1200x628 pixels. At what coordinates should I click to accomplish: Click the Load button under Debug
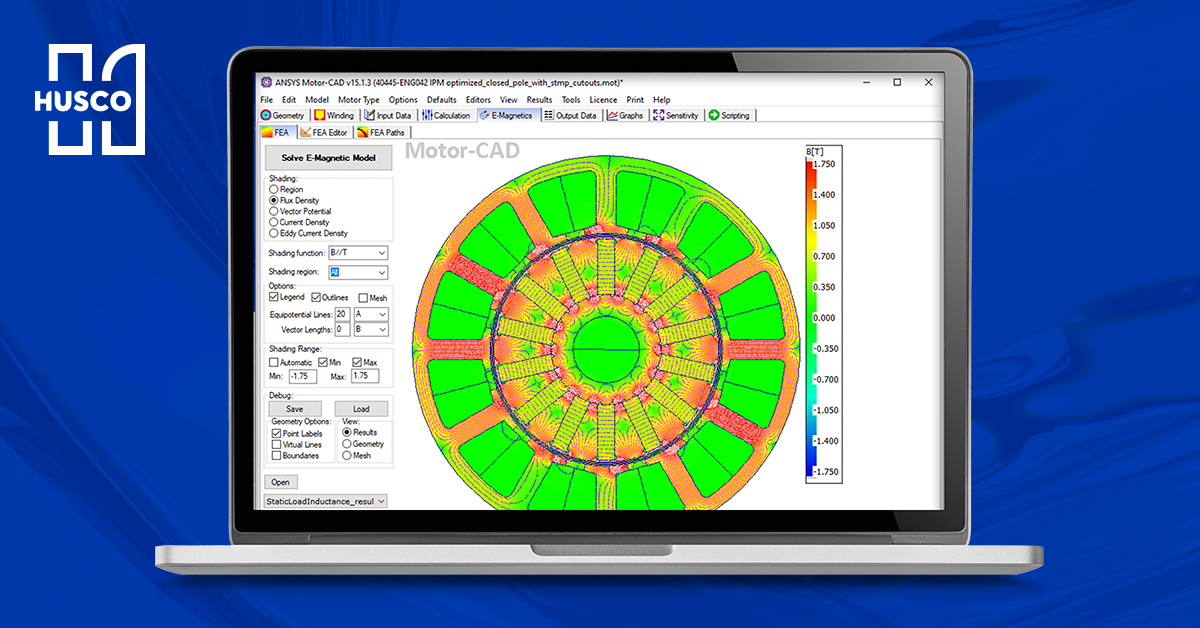pyautogui.click(x=361, y=408)
